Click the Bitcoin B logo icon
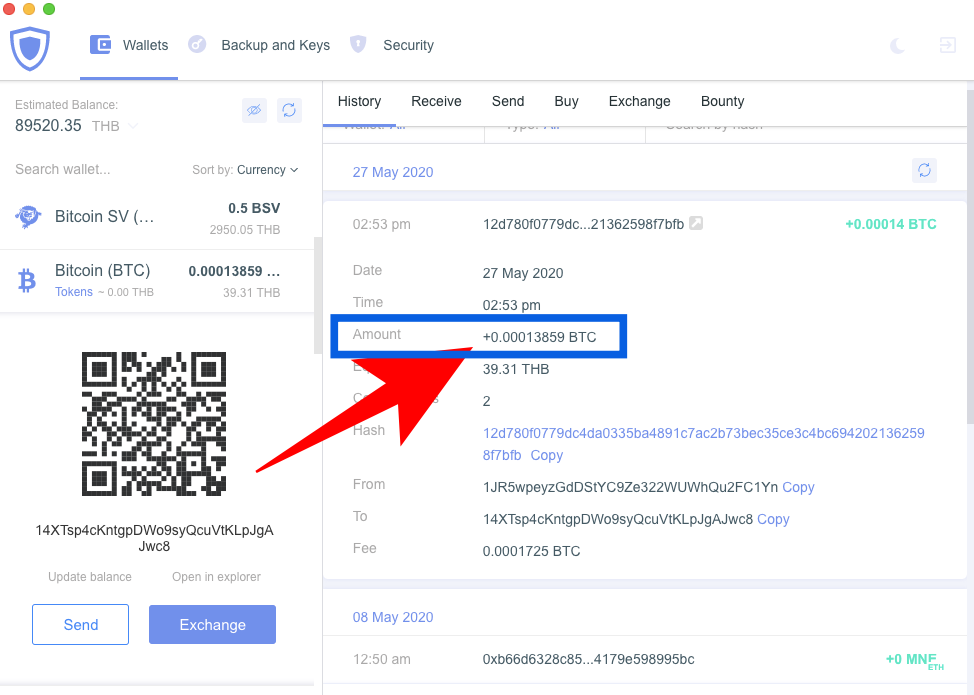This screenshot has width=974, height=695. (27, 281)
